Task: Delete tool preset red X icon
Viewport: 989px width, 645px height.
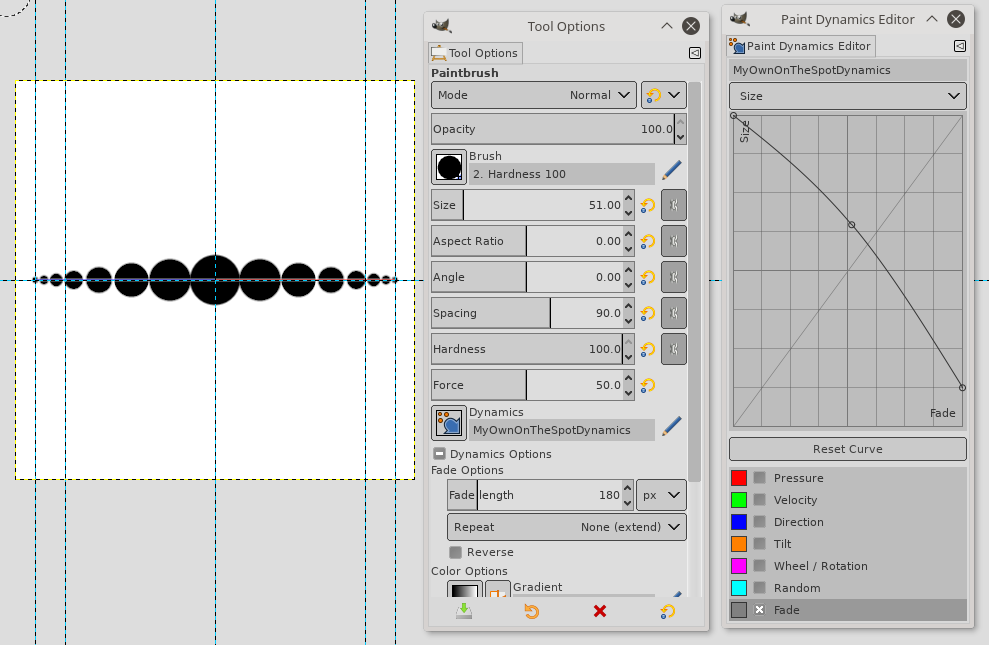Action: tap(600, 611)
